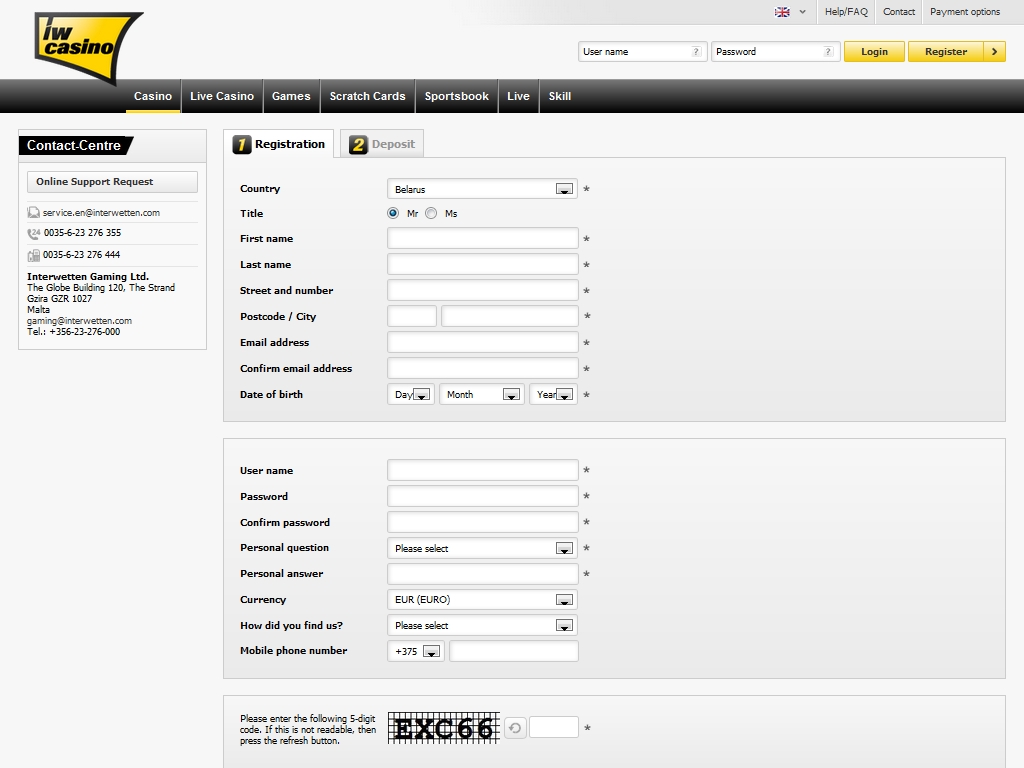This screenshot has height=768, width=1024.
Task: Open the Sportsbook section
Action: 456,96
